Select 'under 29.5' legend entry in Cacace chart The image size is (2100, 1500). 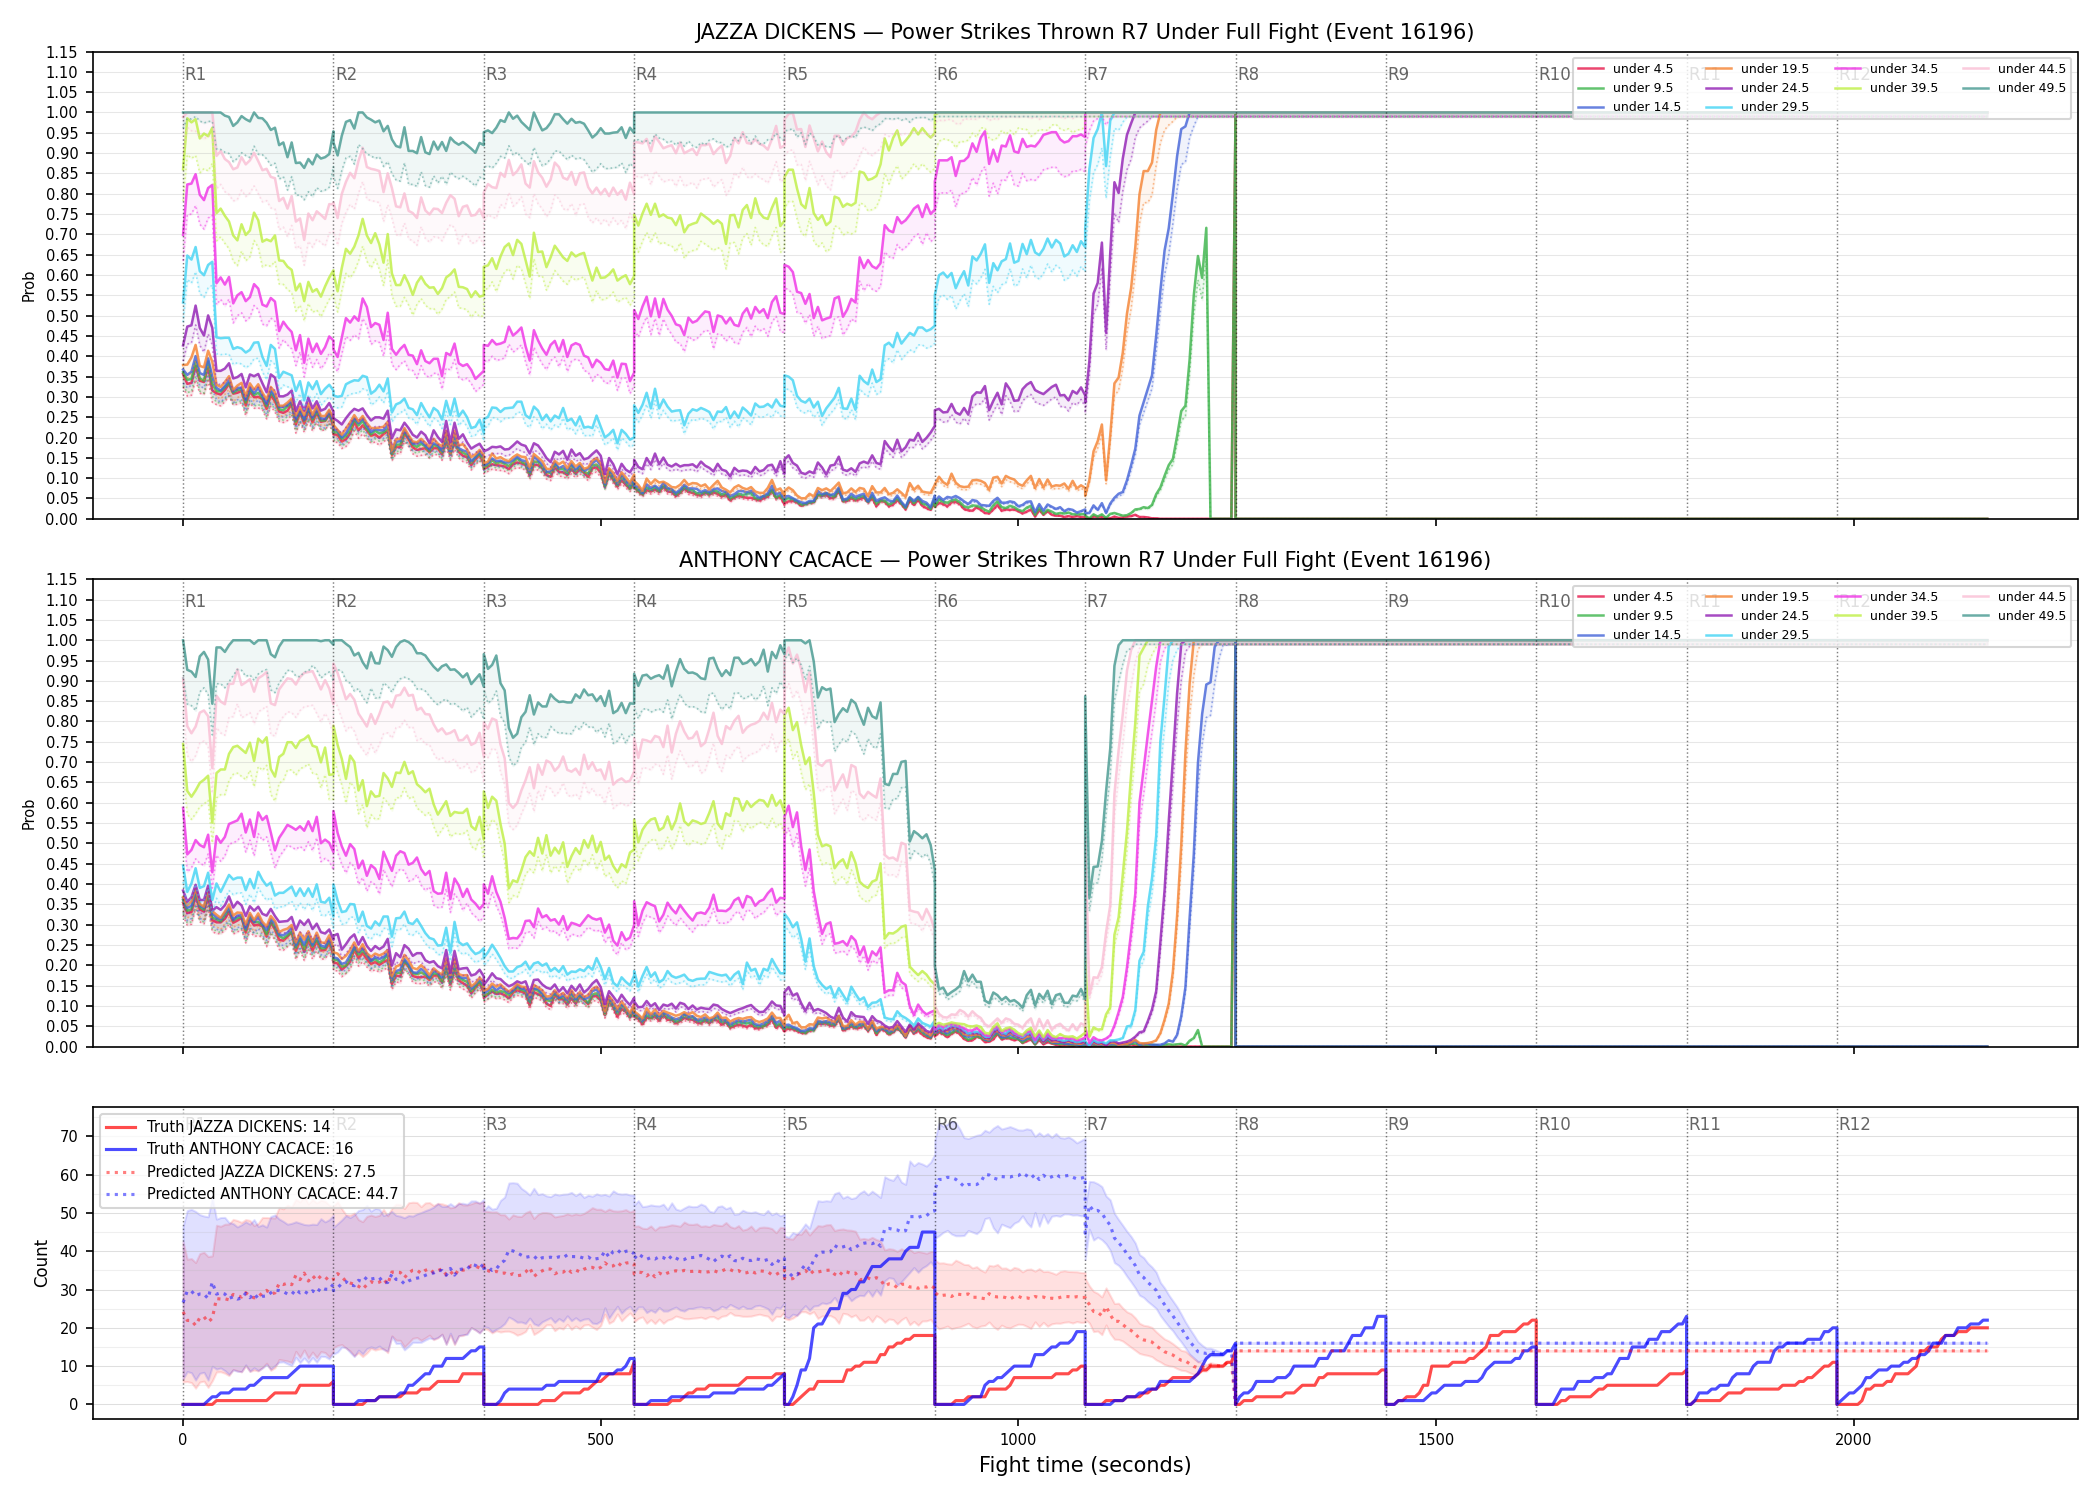pos(1757,635)
